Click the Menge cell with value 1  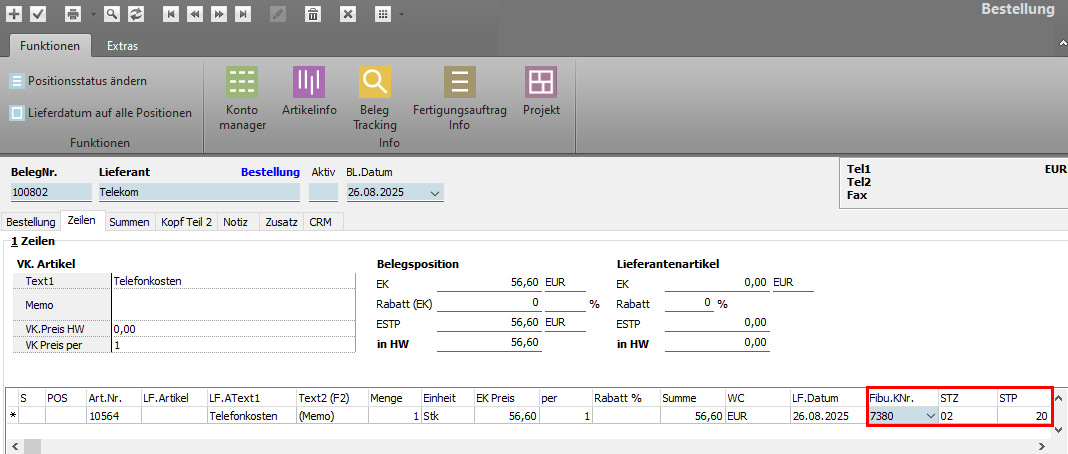point(394,415)
